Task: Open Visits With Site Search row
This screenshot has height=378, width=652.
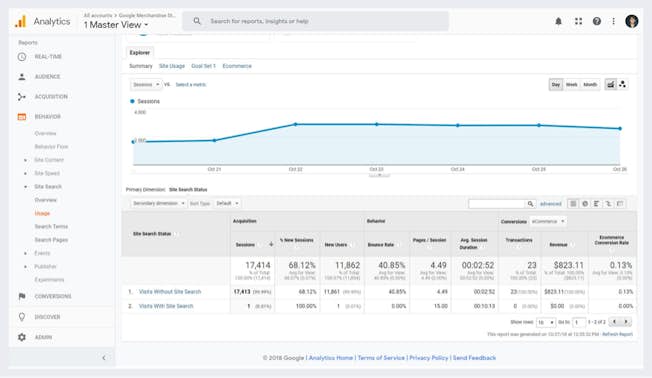Action: point(166,306)
